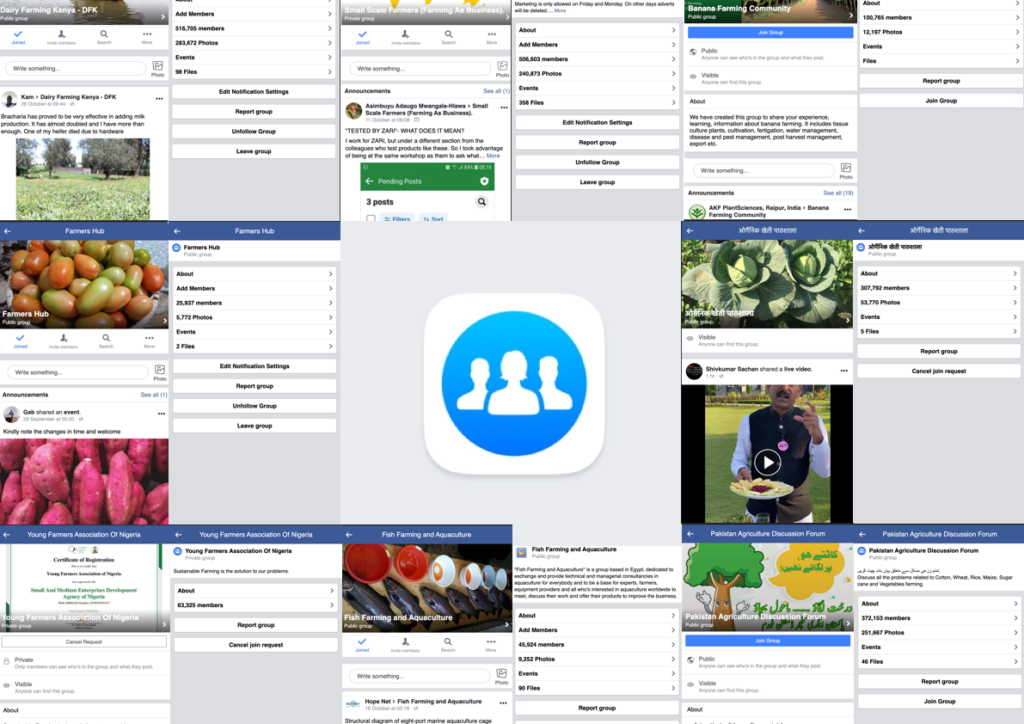
Task: Click into Banana Farming Community "Write something..." box
Action: 763,170
